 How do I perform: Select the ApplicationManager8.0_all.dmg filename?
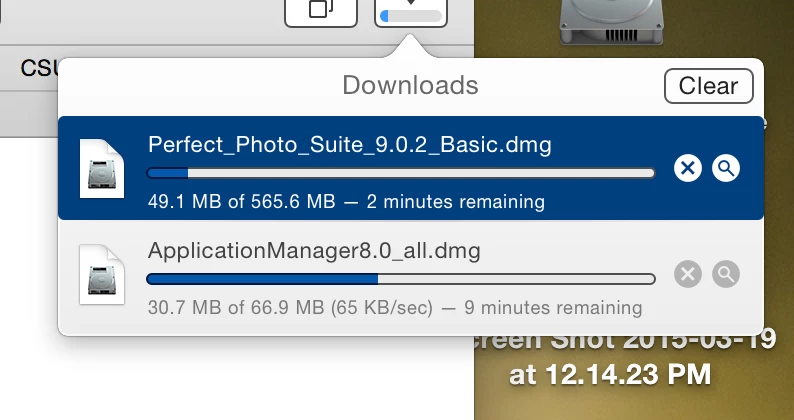(314, 251)
